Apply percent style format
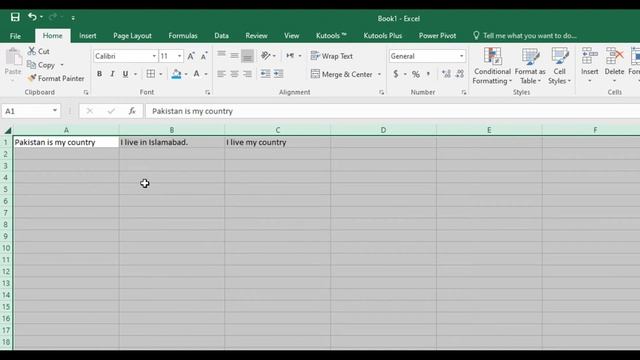 [416, 74]
